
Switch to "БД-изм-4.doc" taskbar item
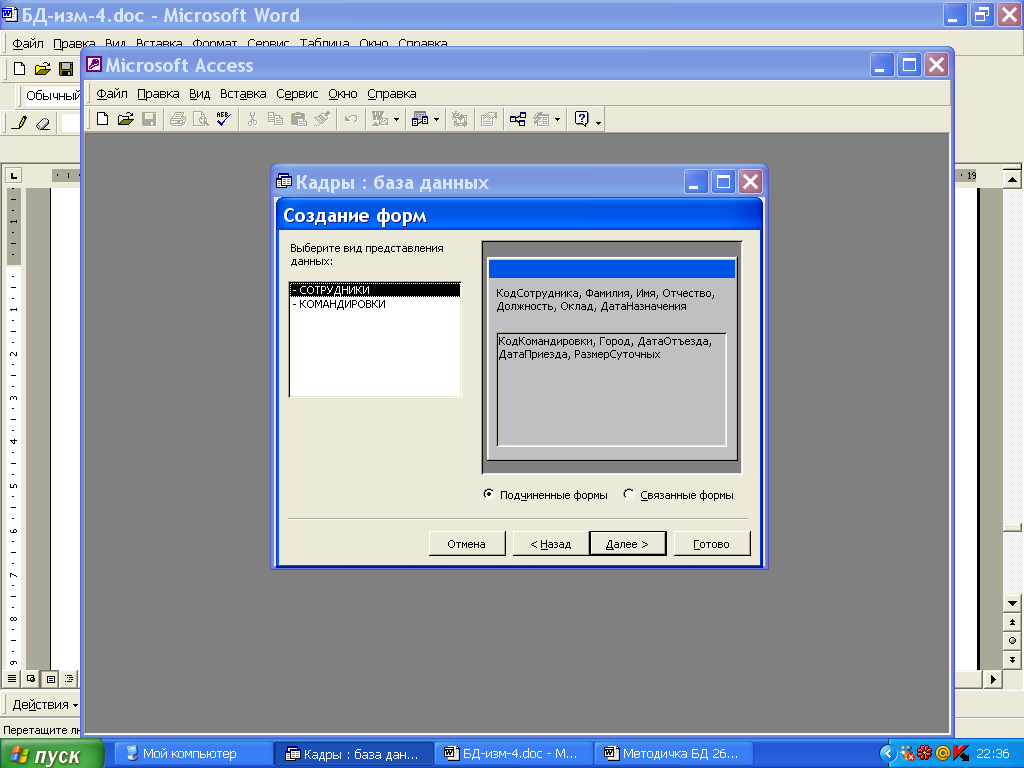click(513, 754)
